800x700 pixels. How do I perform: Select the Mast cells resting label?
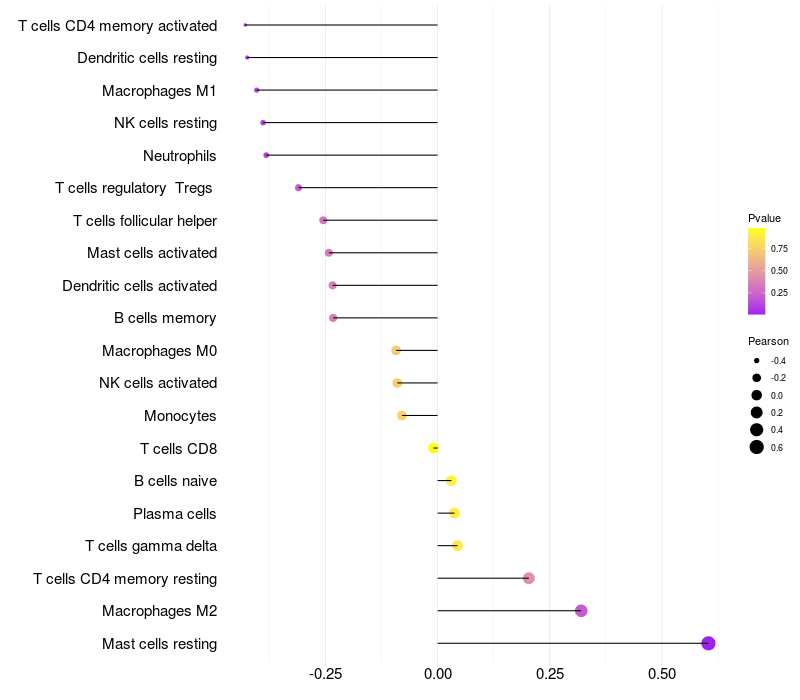tap(160, 644)
